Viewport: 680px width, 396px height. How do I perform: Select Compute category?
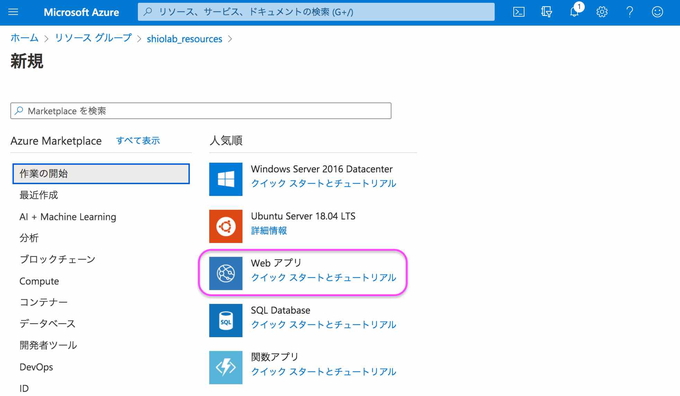pos(39,281)
